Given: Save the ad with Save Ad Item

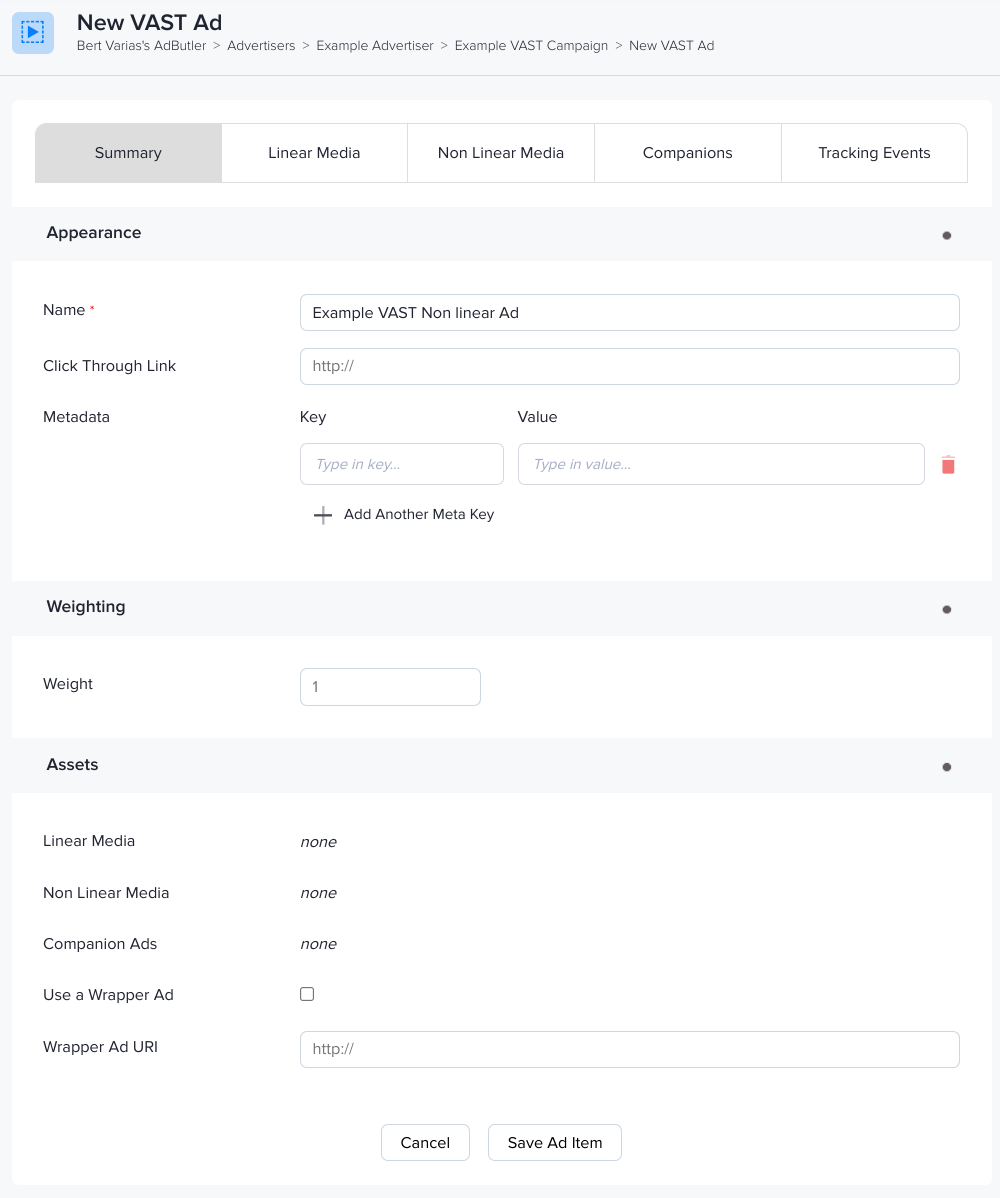Looking at the screenshot, I should point(555,1143).
